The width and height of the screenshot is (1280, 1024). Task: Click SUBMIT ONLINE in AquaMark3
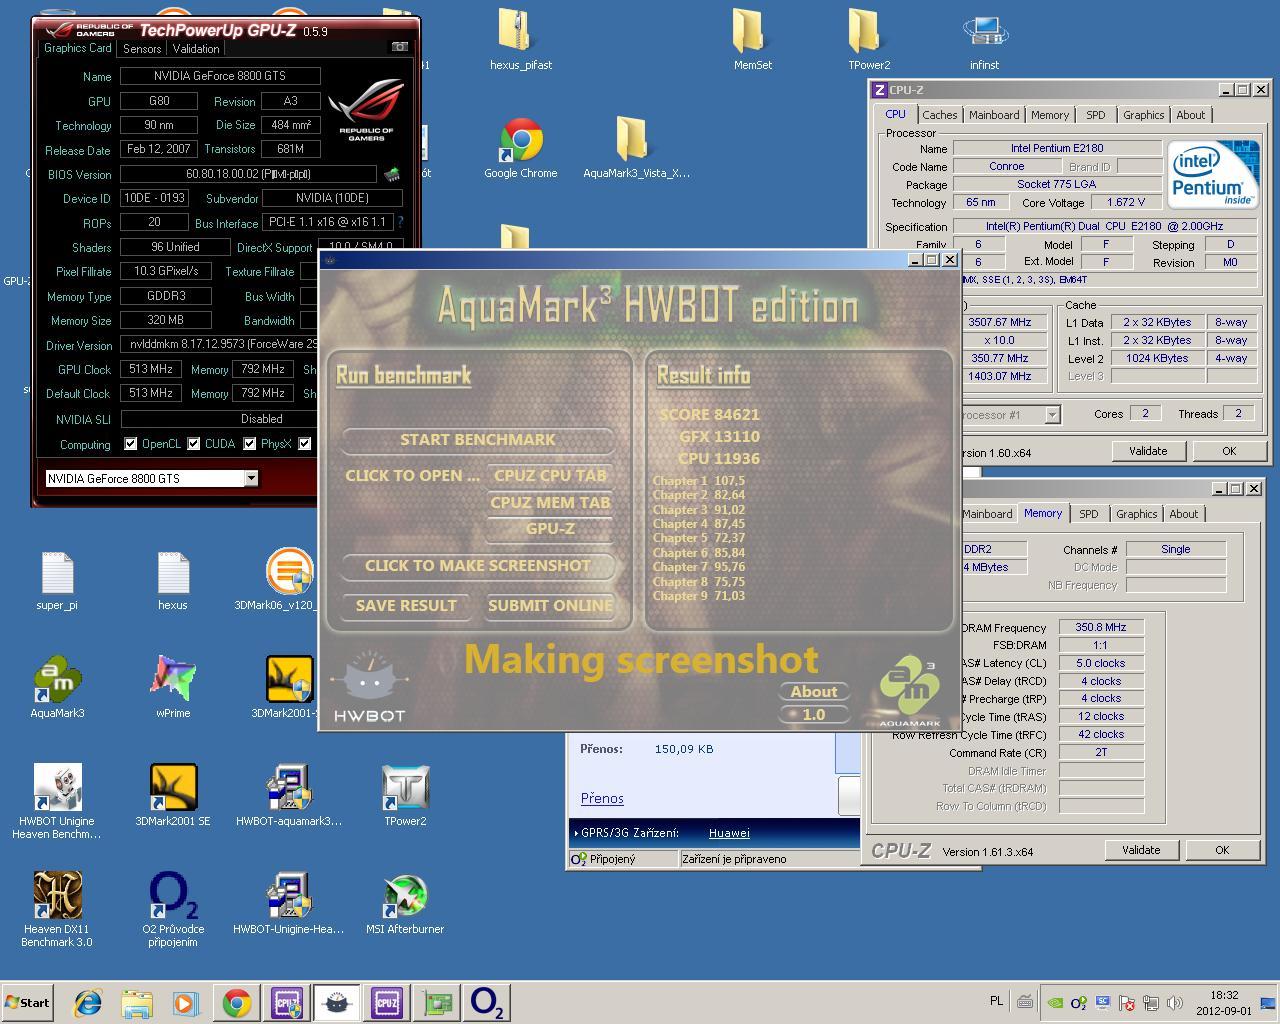tap(550, 606)
